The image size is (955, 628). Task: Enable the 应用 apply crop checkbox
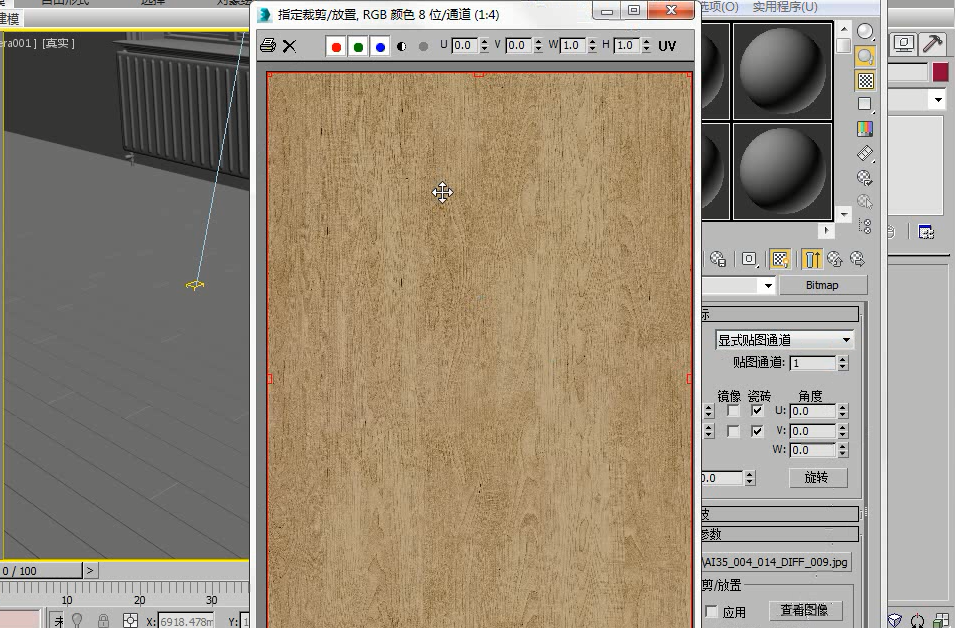tap(711, 611)
